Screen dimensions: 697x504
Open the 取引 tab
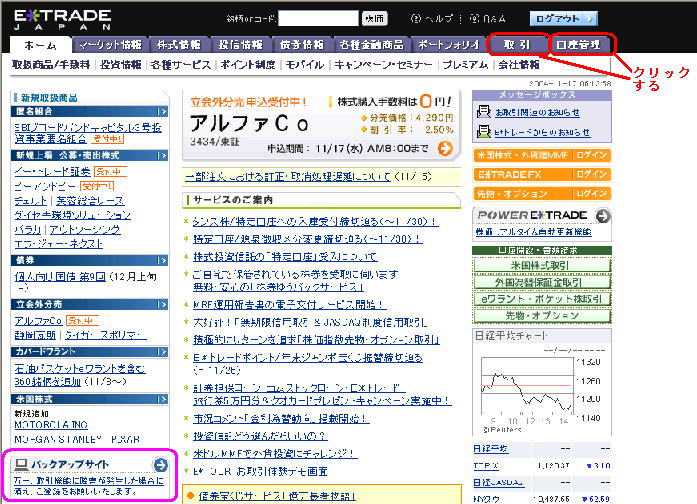[517, 44]
